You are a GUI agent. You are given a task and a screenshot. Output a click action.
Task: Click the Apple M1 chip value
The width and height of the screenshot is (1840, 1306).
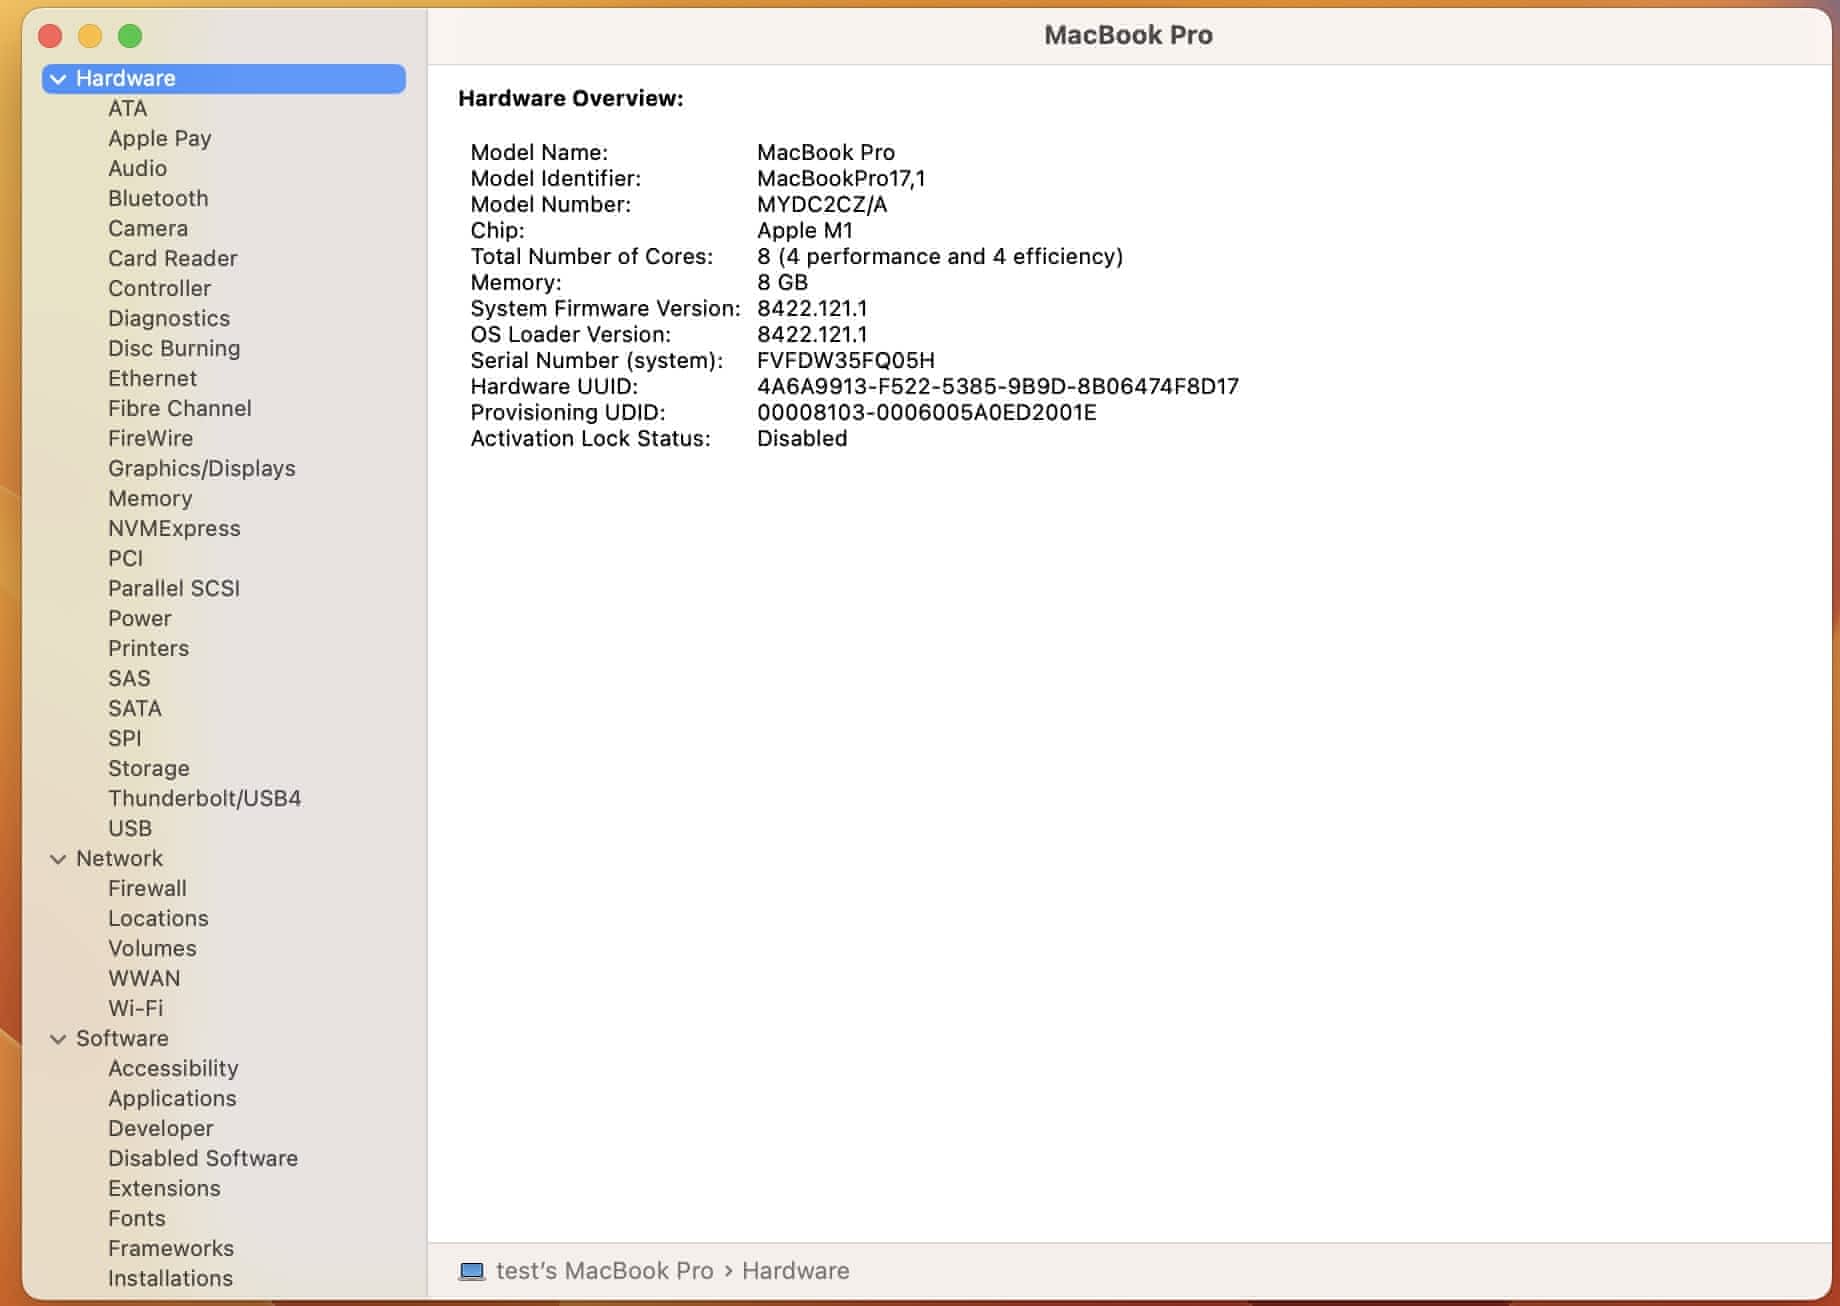[x=805, y=230]
